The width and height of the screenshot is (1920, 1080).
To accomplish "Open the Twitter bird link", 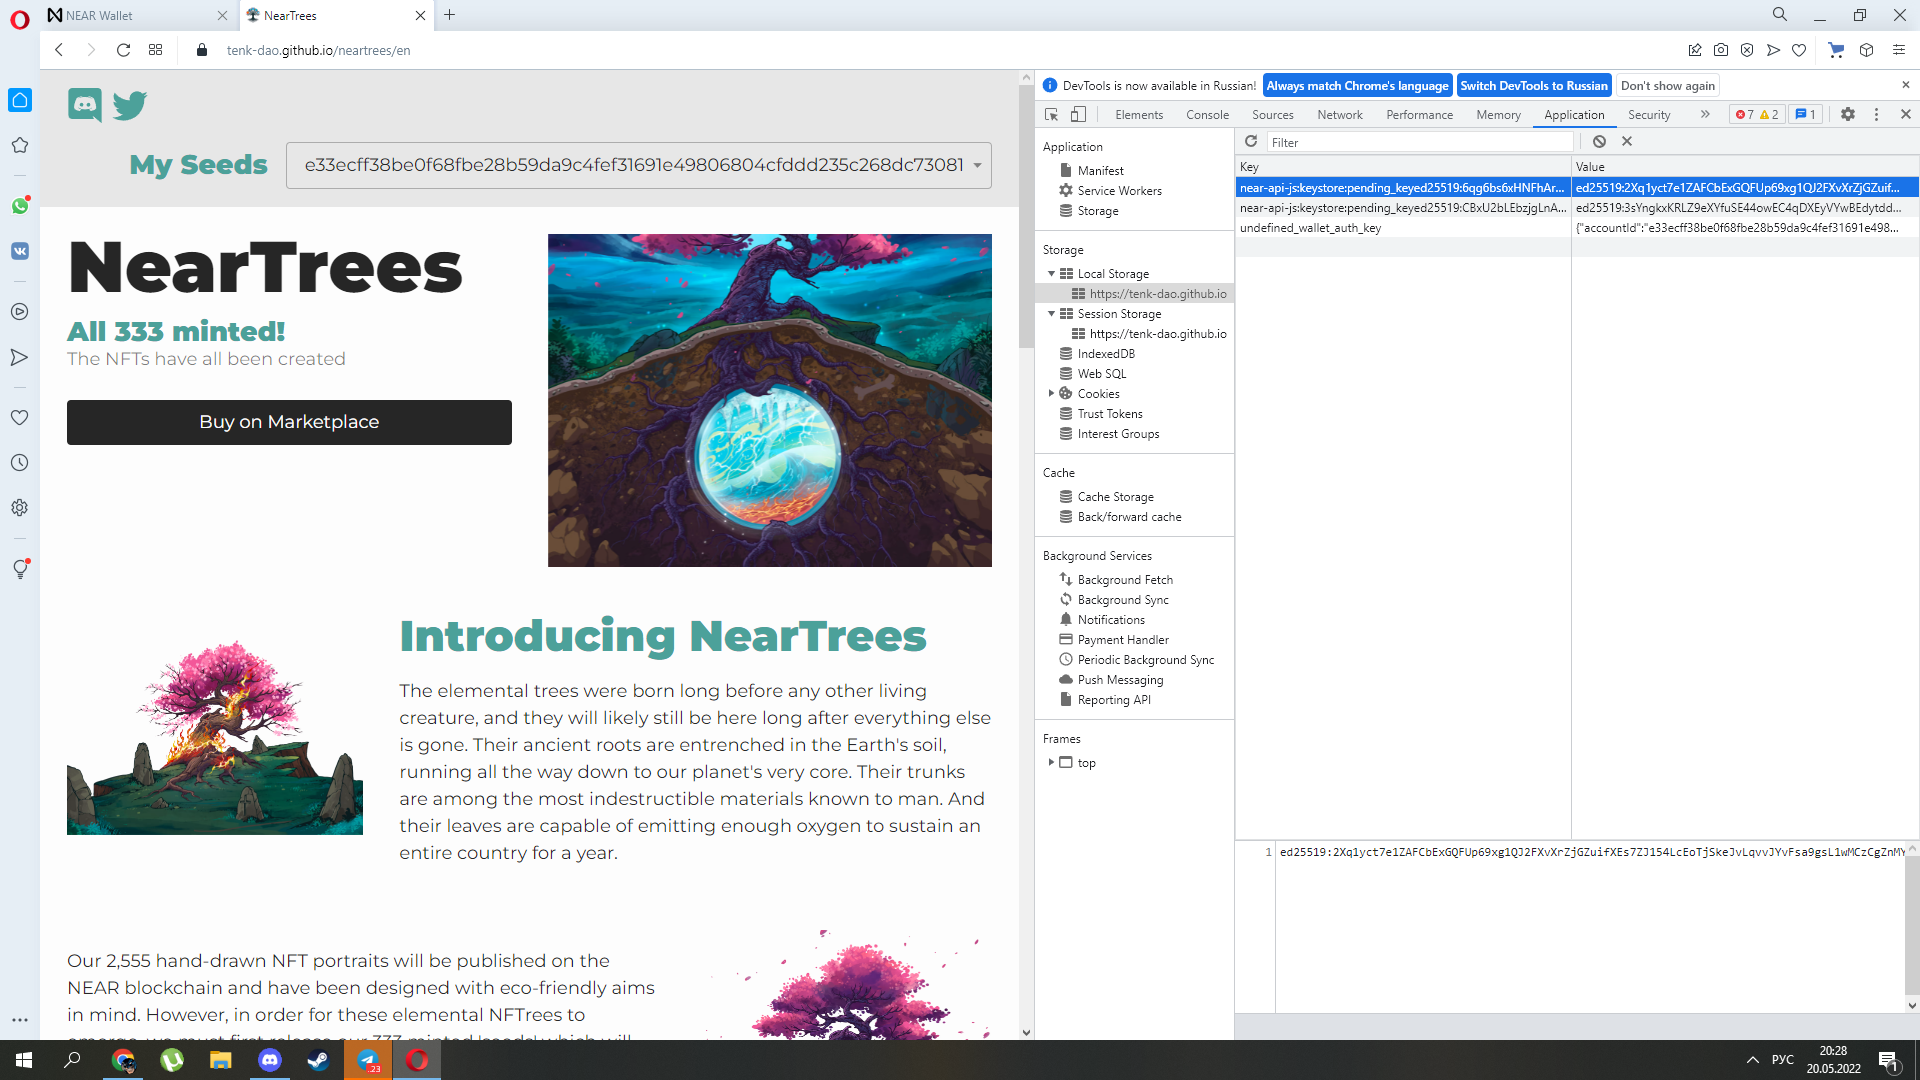I will pyautogui.click(x=130, y=104).
